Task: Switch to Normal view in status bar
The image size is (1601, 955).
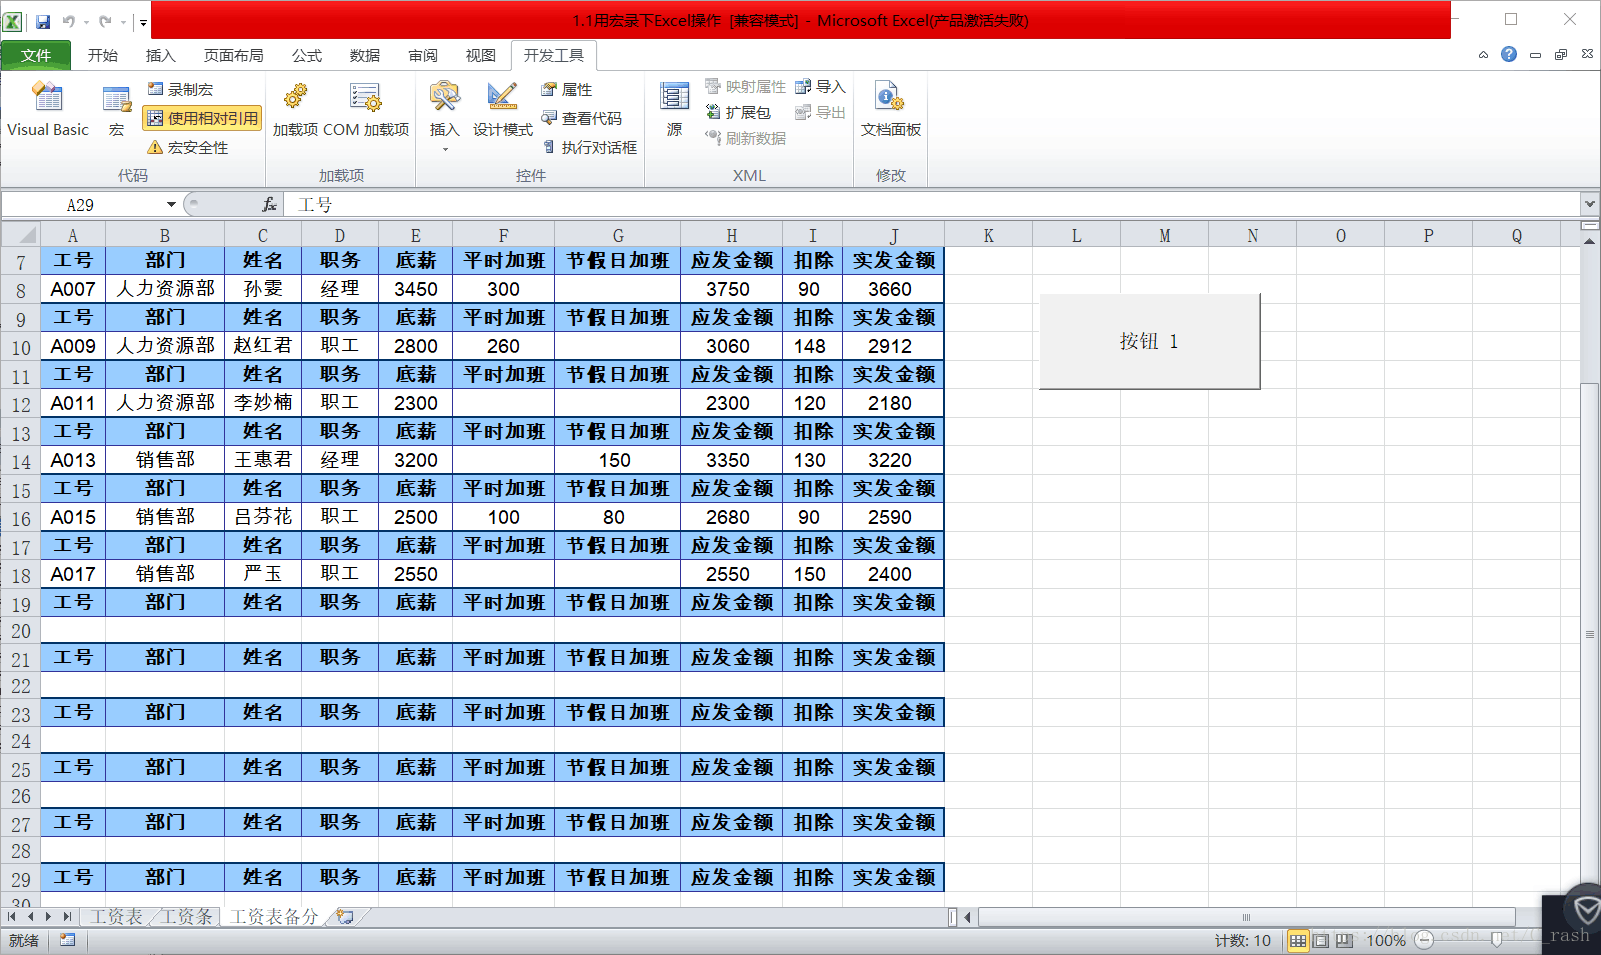Action: click(1297, 940)
